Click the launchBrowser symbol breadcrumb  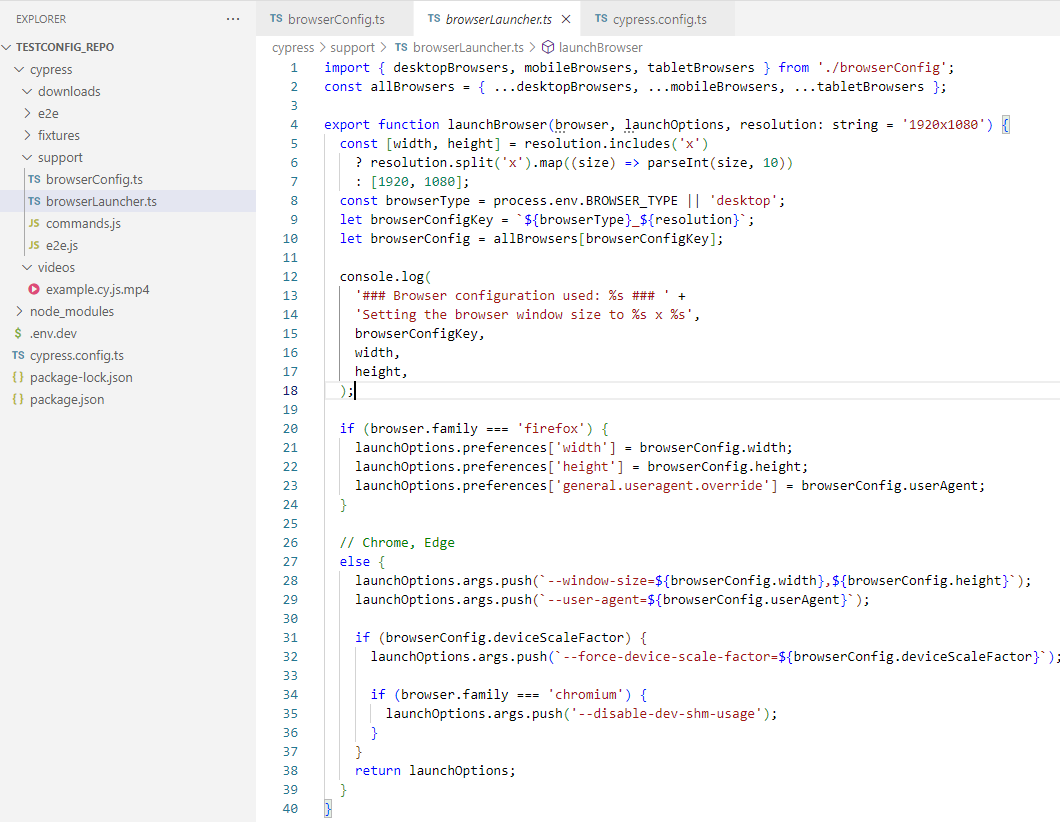point(600,47)
